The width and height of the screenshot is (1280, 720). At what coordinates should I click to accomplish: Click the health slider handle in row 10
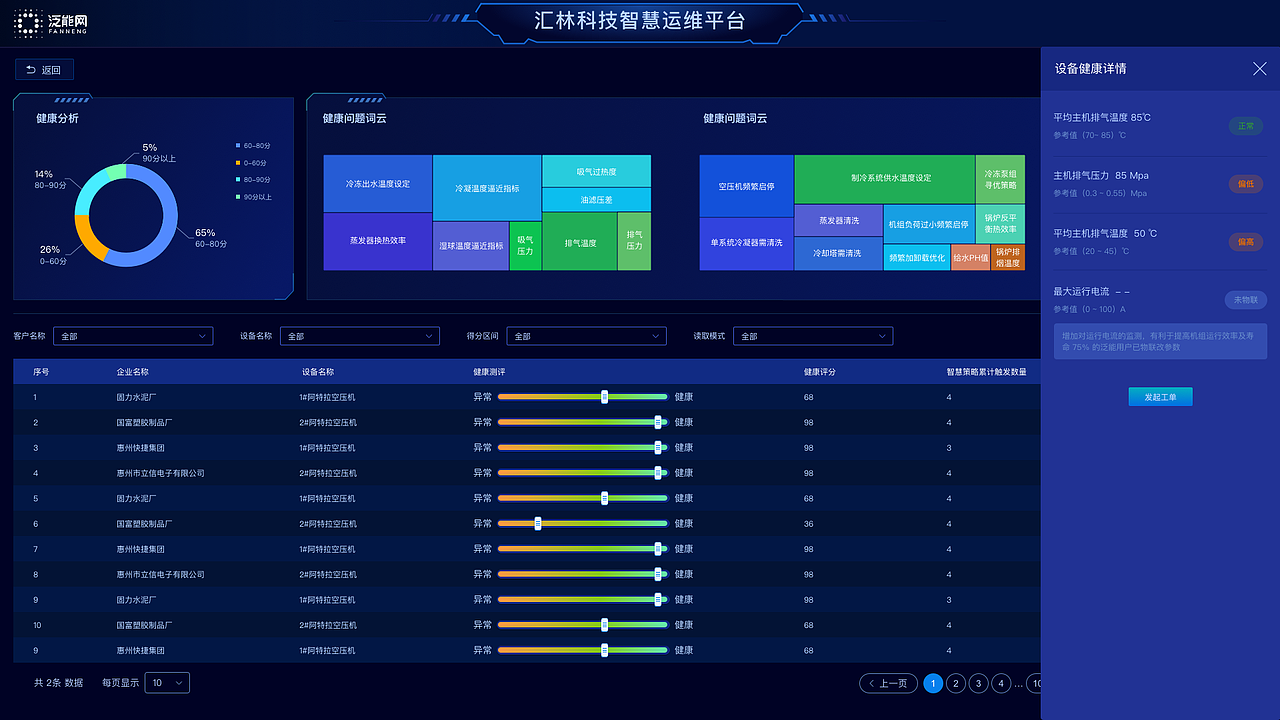pyautogui.click(x=605, y=625)
